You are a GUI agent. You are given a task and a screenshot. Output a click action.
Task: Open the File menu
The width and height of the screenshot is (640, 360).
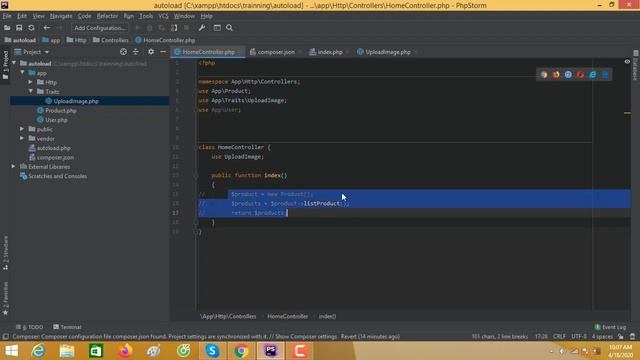pos(7,16)
